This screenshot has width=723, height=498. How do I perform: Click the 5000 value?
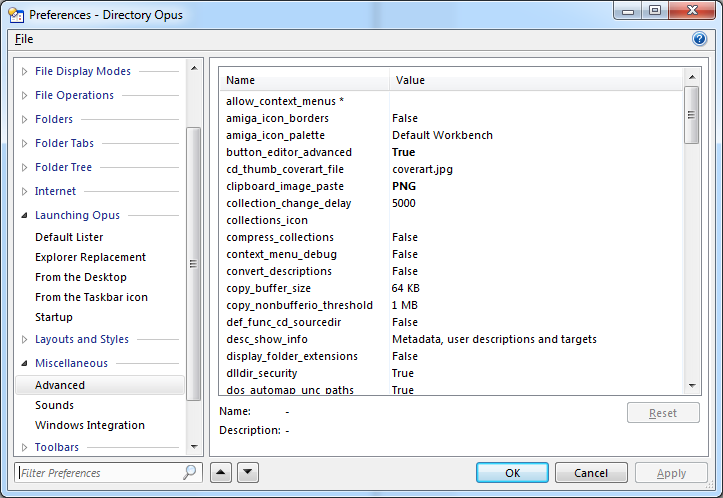click(403, 203)
